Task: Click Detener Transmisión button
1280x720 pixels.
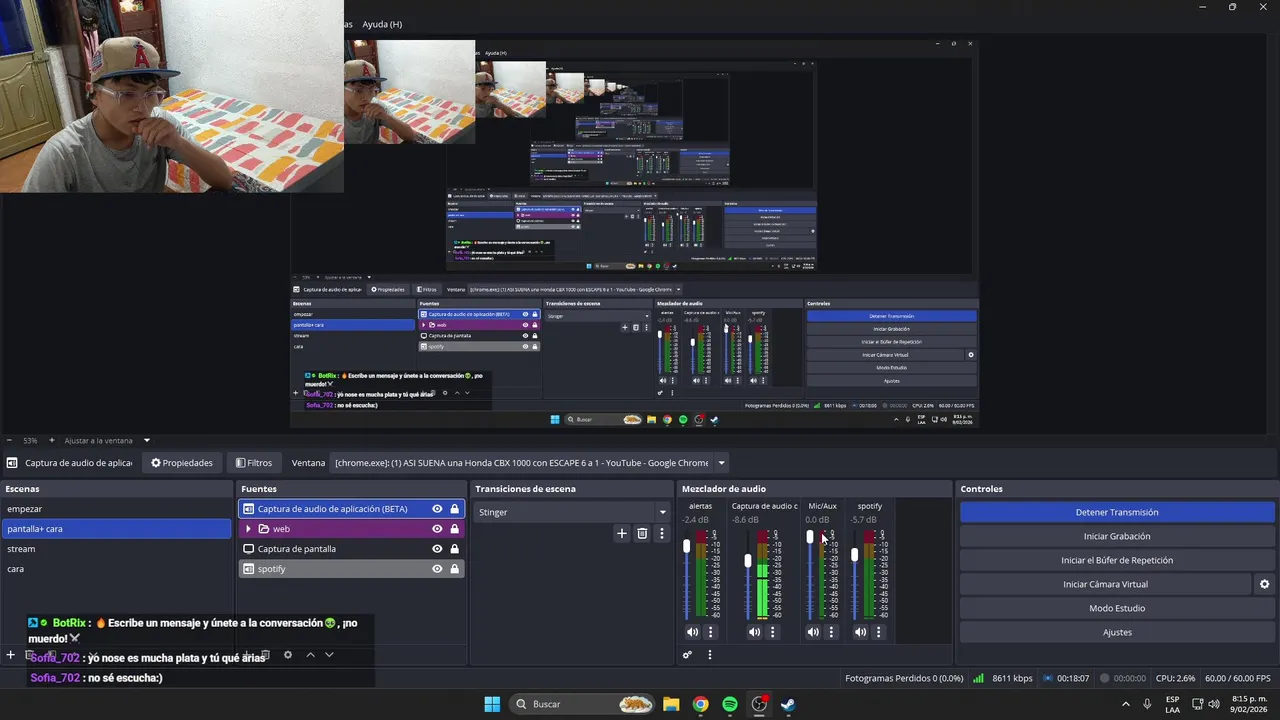Action: (1117, 512)
